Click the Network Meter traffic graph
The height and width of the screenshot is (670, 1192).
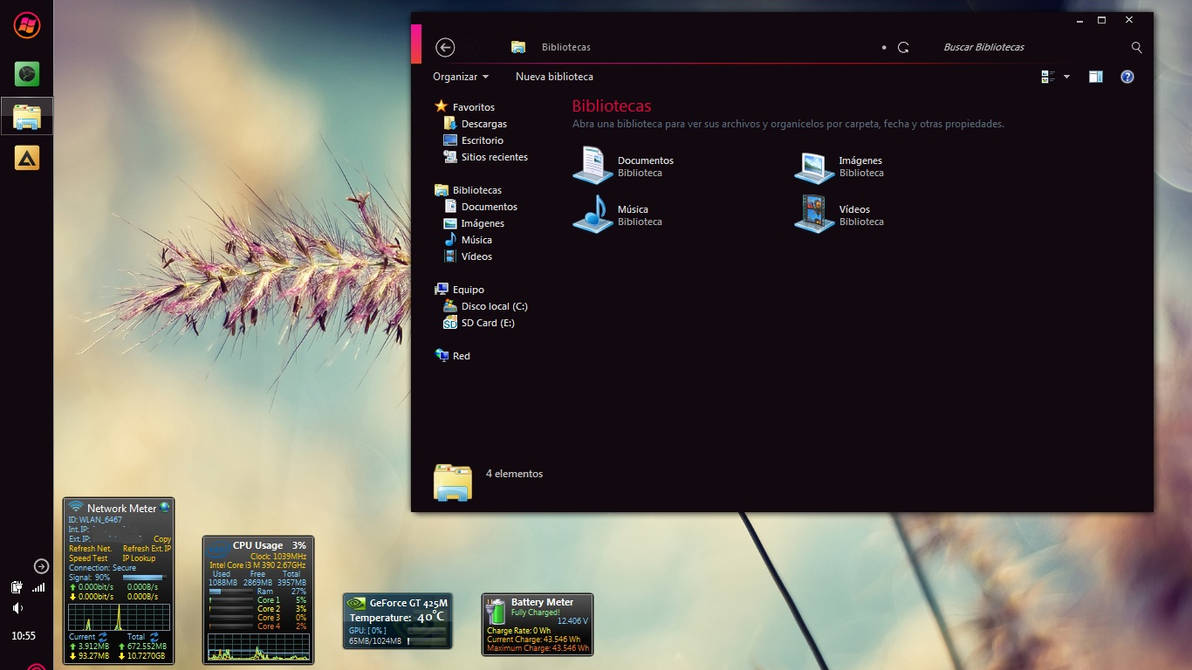(x=119, y=618)
